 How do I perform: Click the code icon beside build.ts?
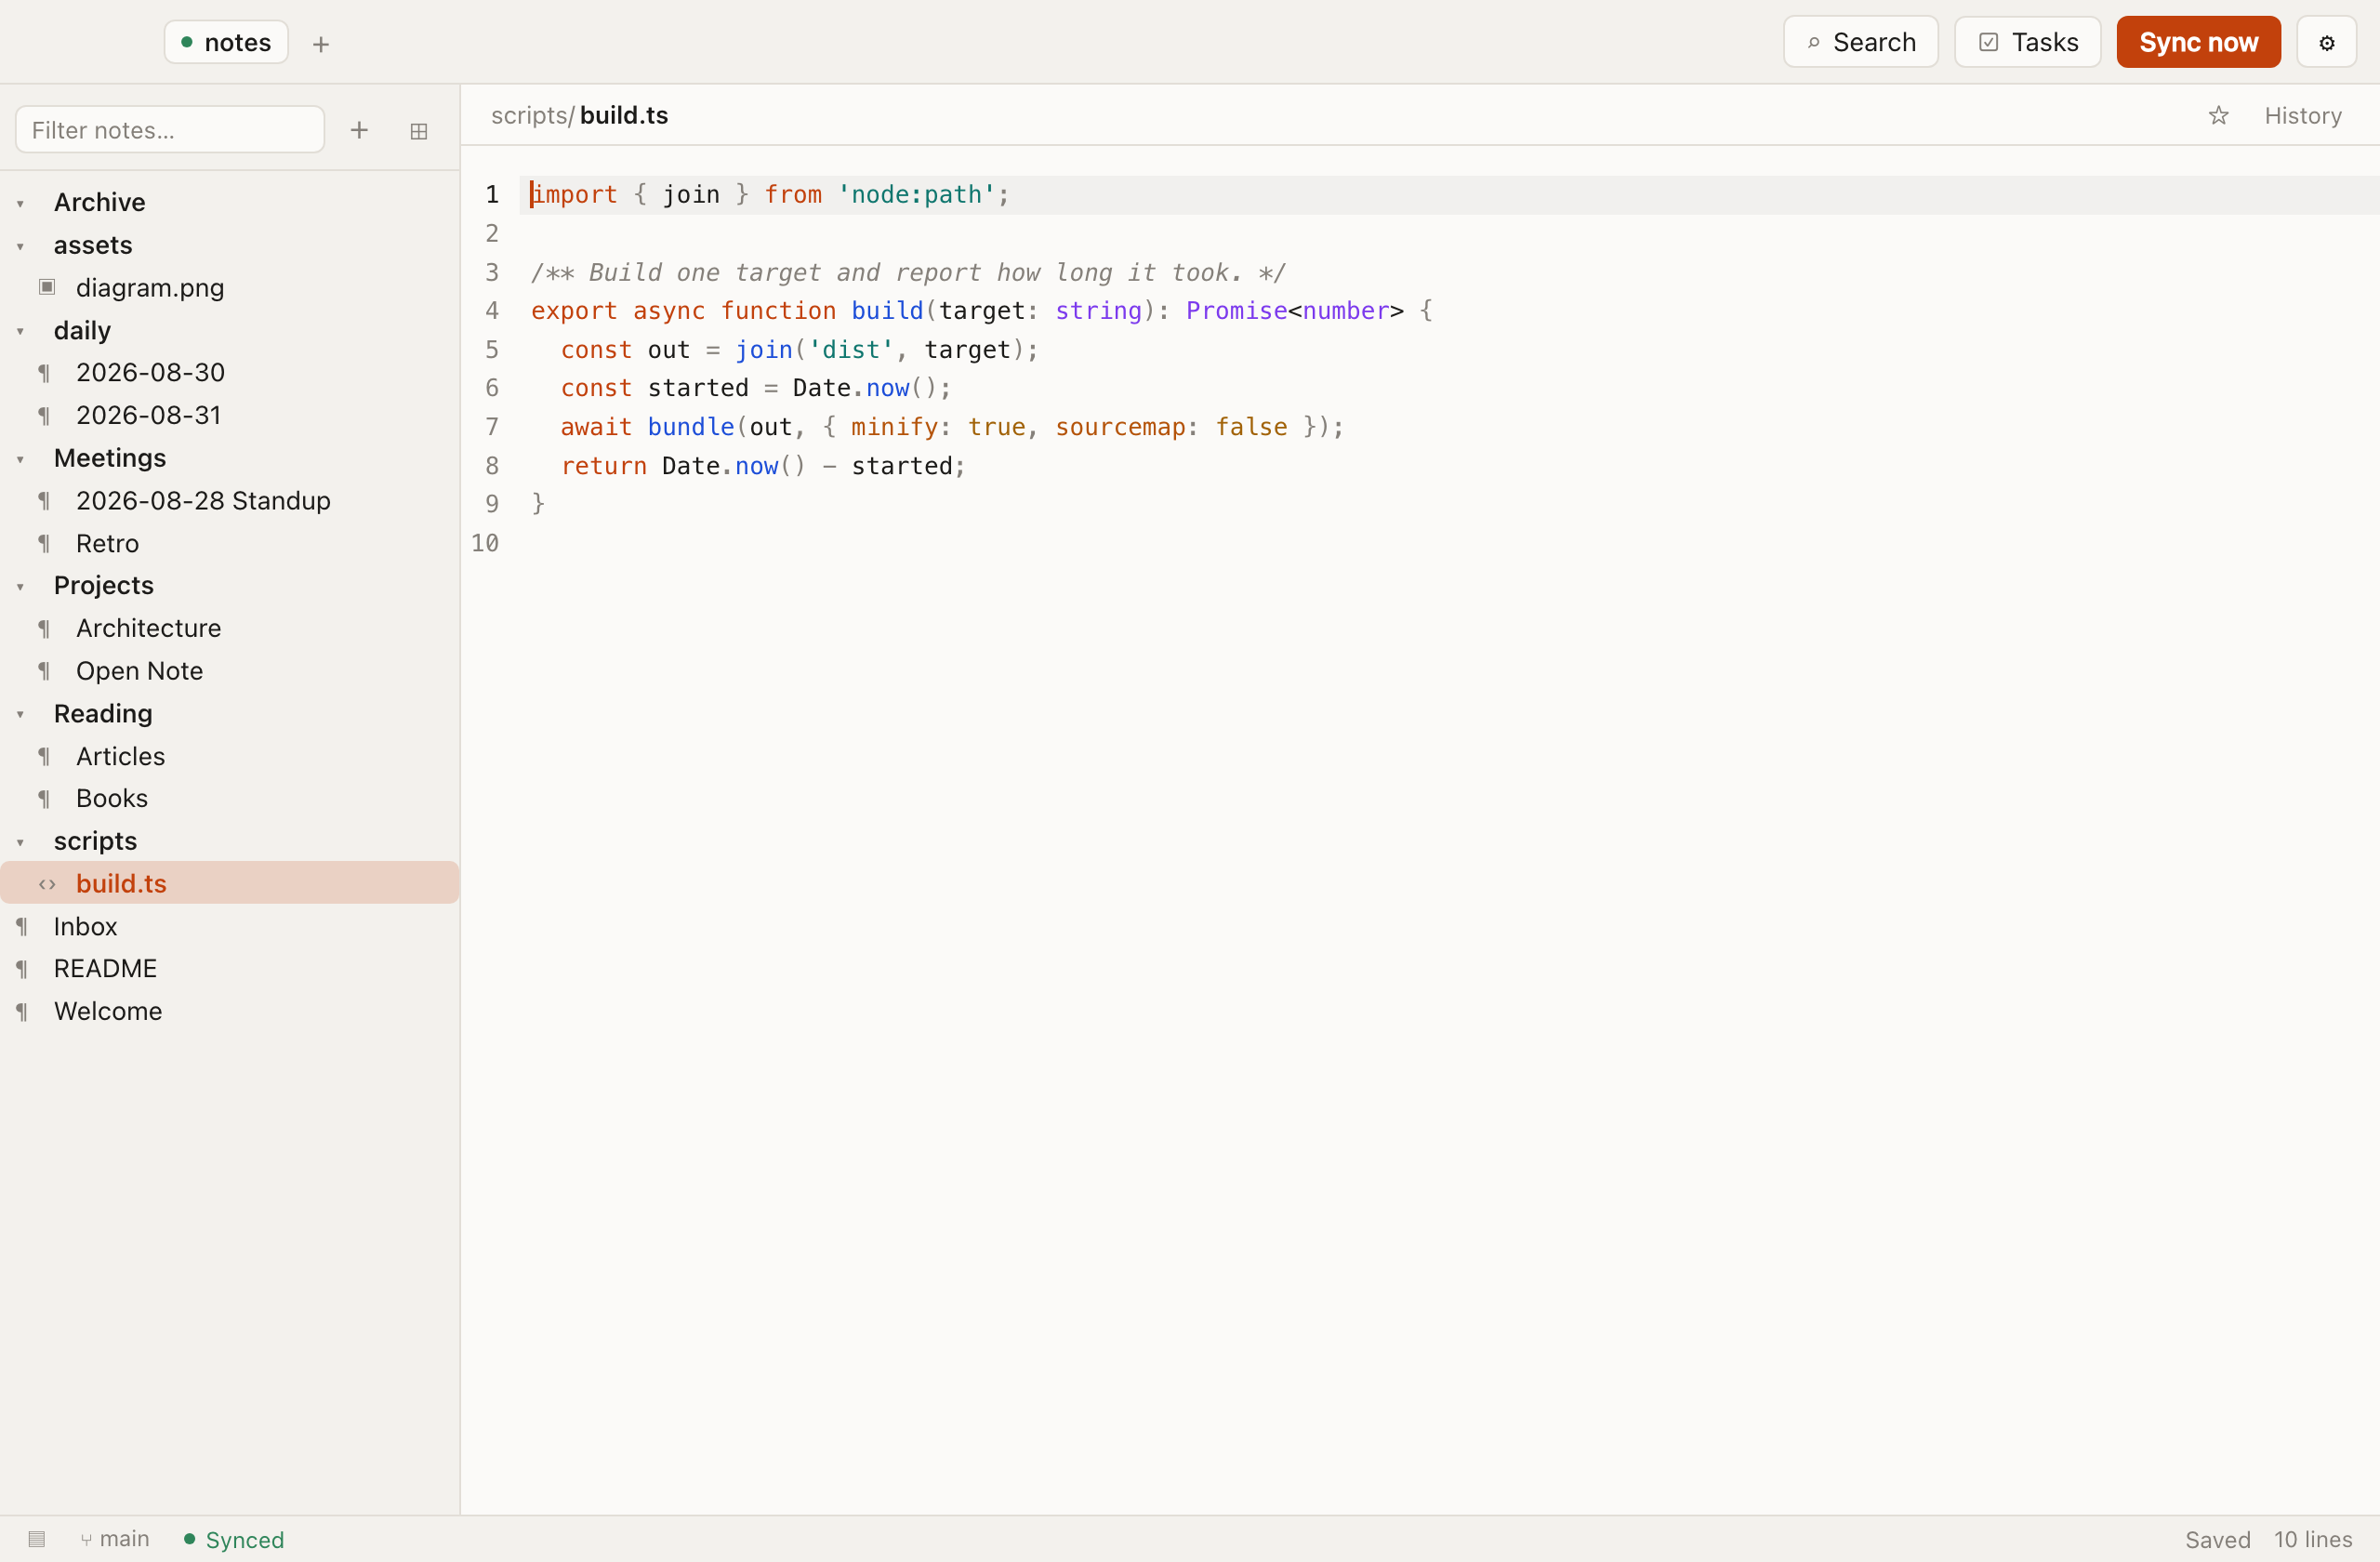47,884
